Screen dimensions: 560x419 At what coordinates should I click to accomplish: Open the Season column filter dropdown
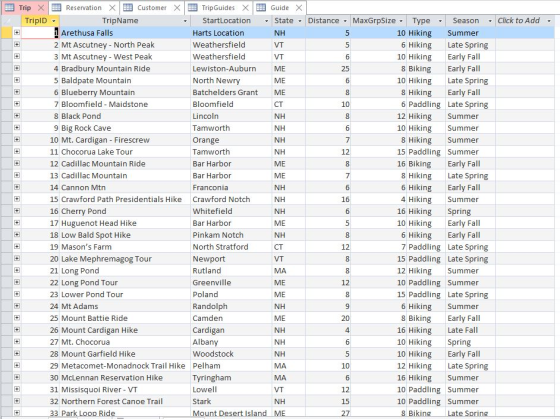490,21
